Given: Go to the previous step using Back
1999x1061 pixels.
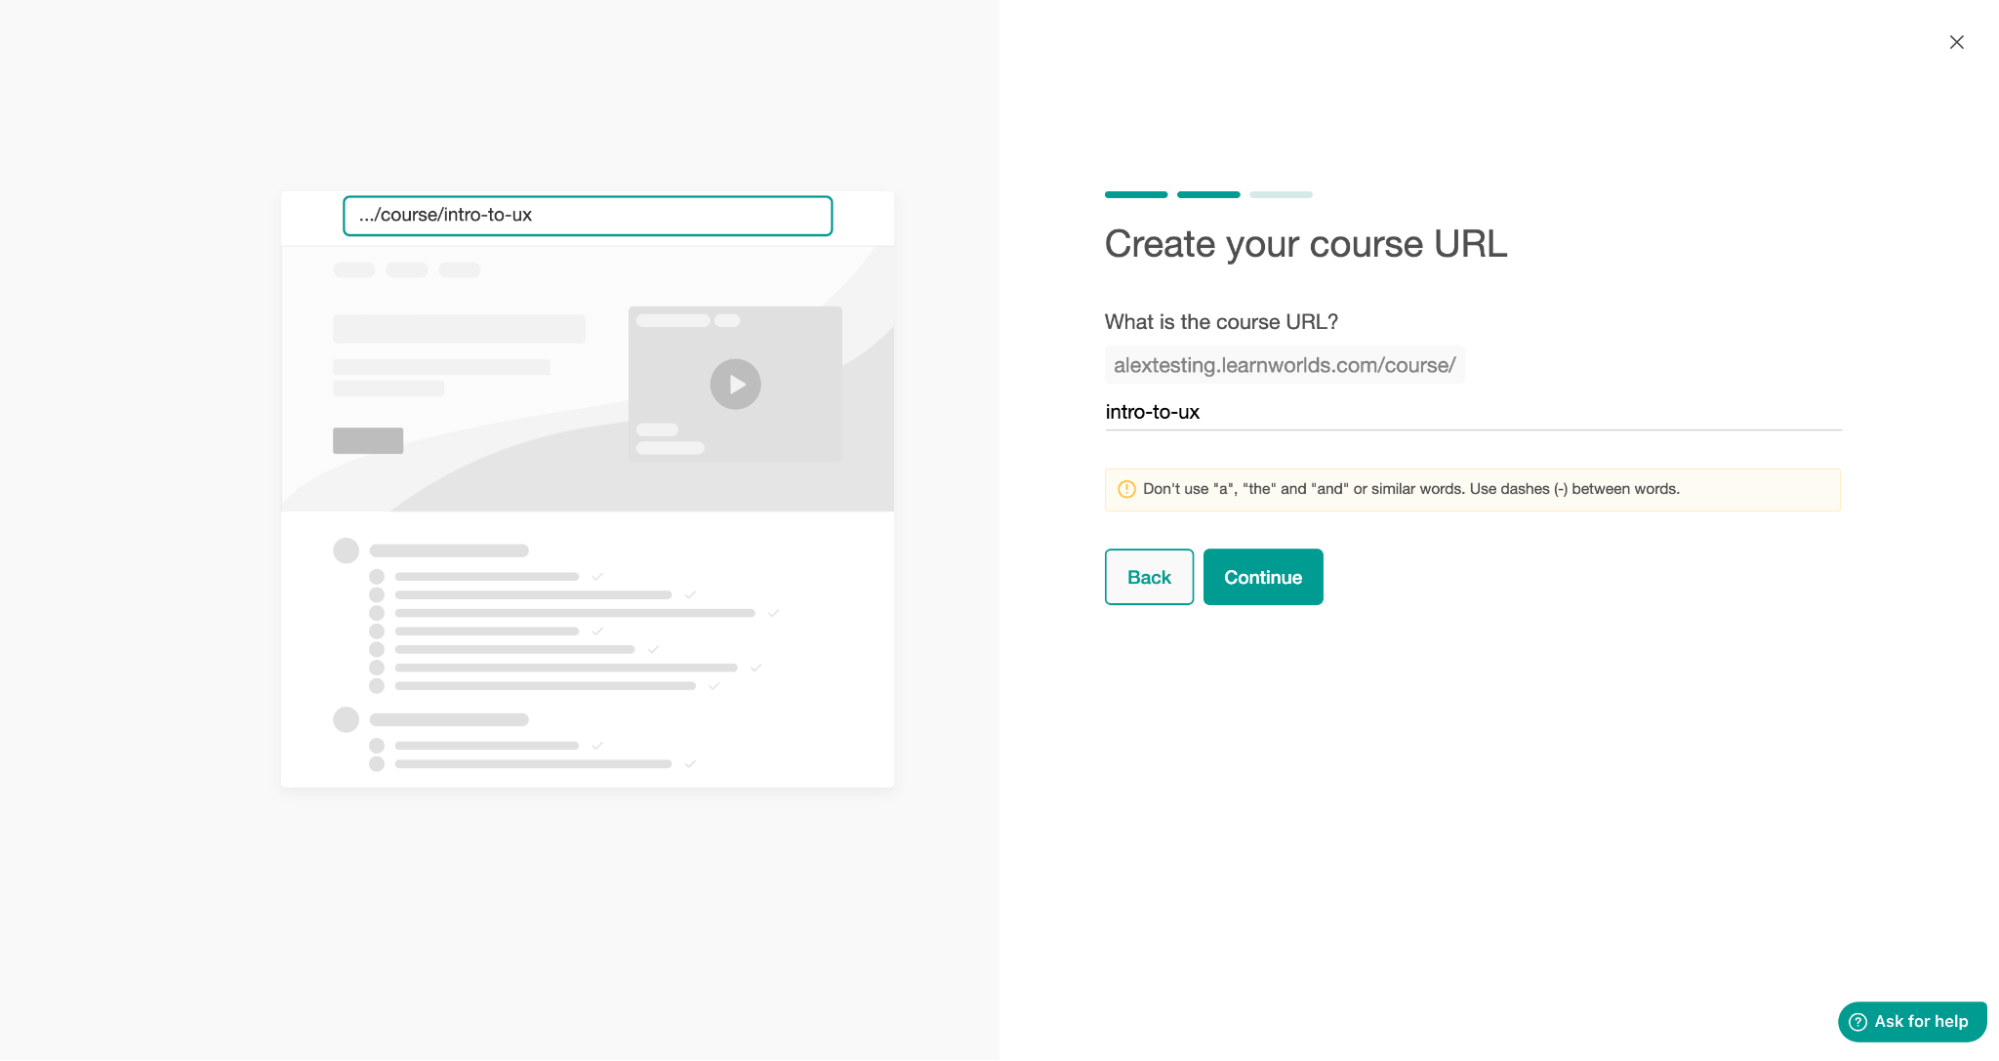Looking at the screenshot, I should point(1148,576).
